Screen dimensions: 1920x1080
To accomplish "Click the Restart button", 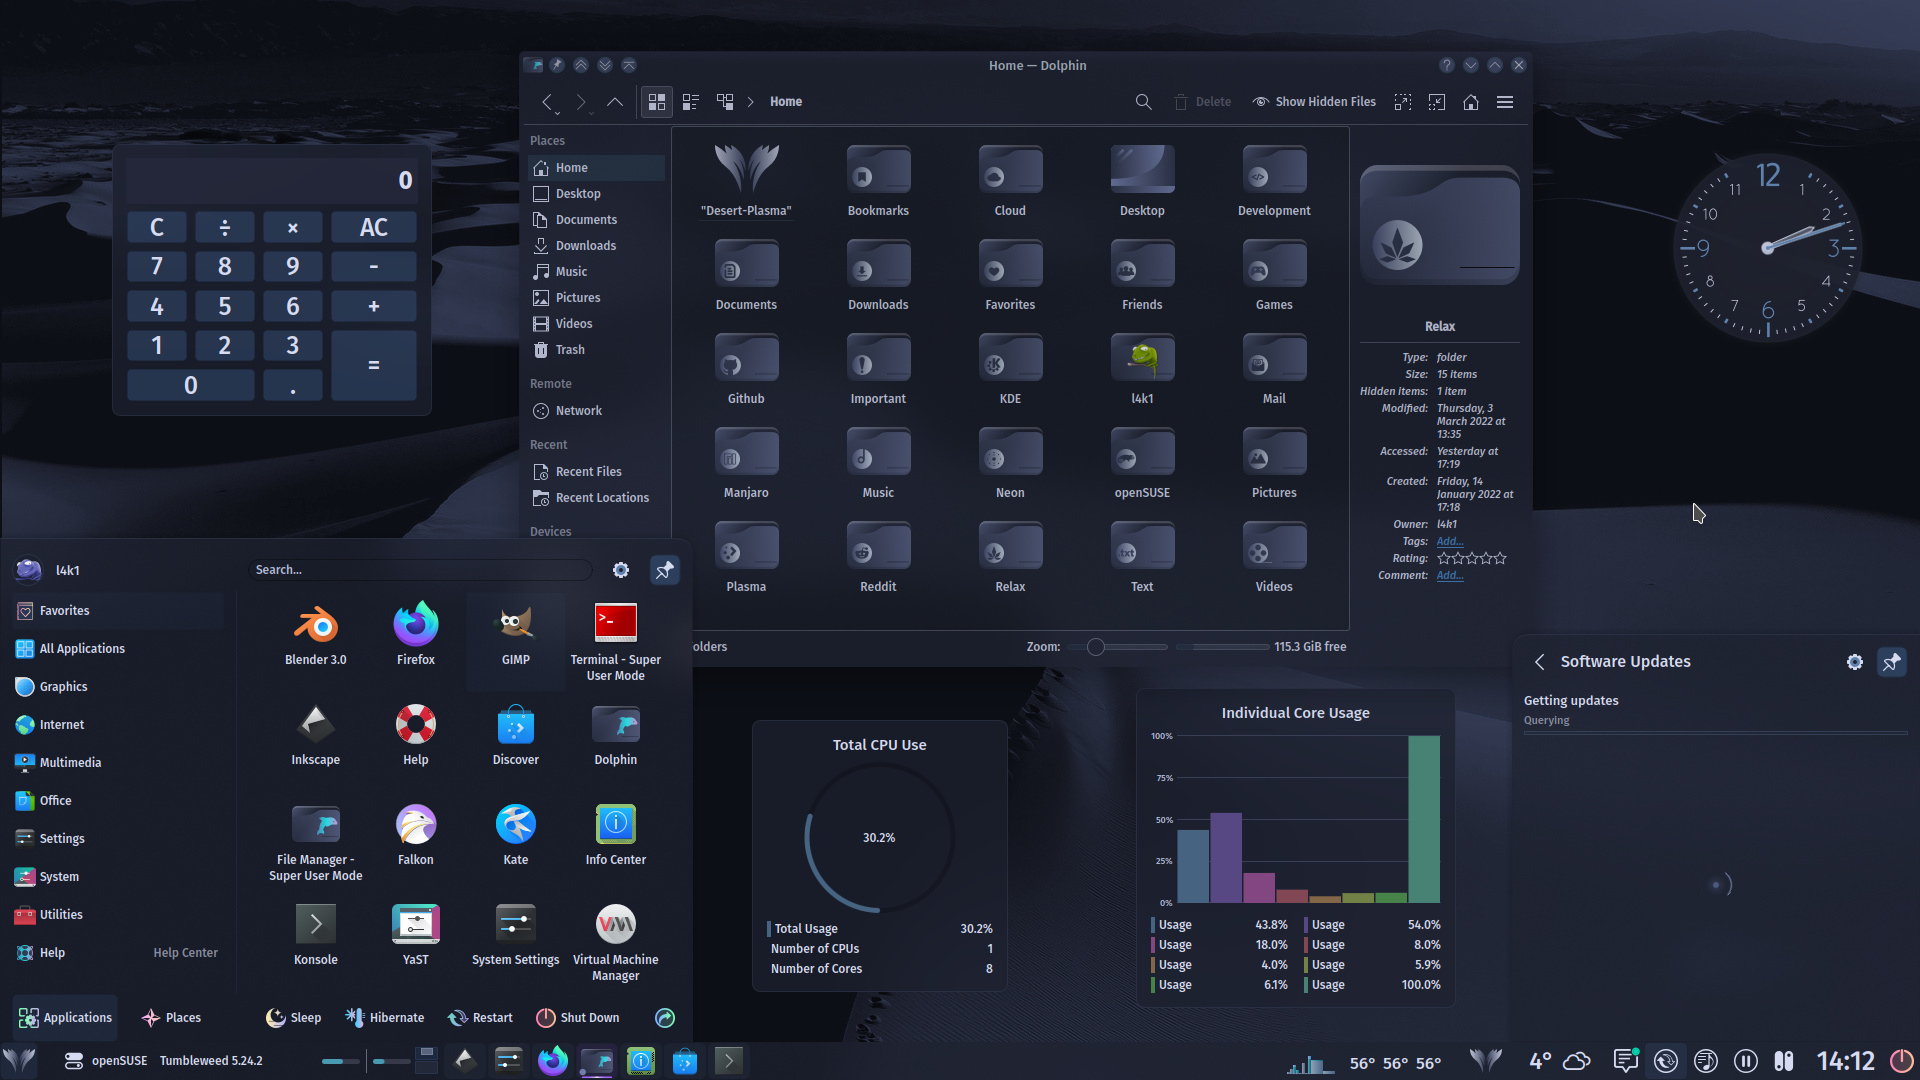I will click(480, 1018).
